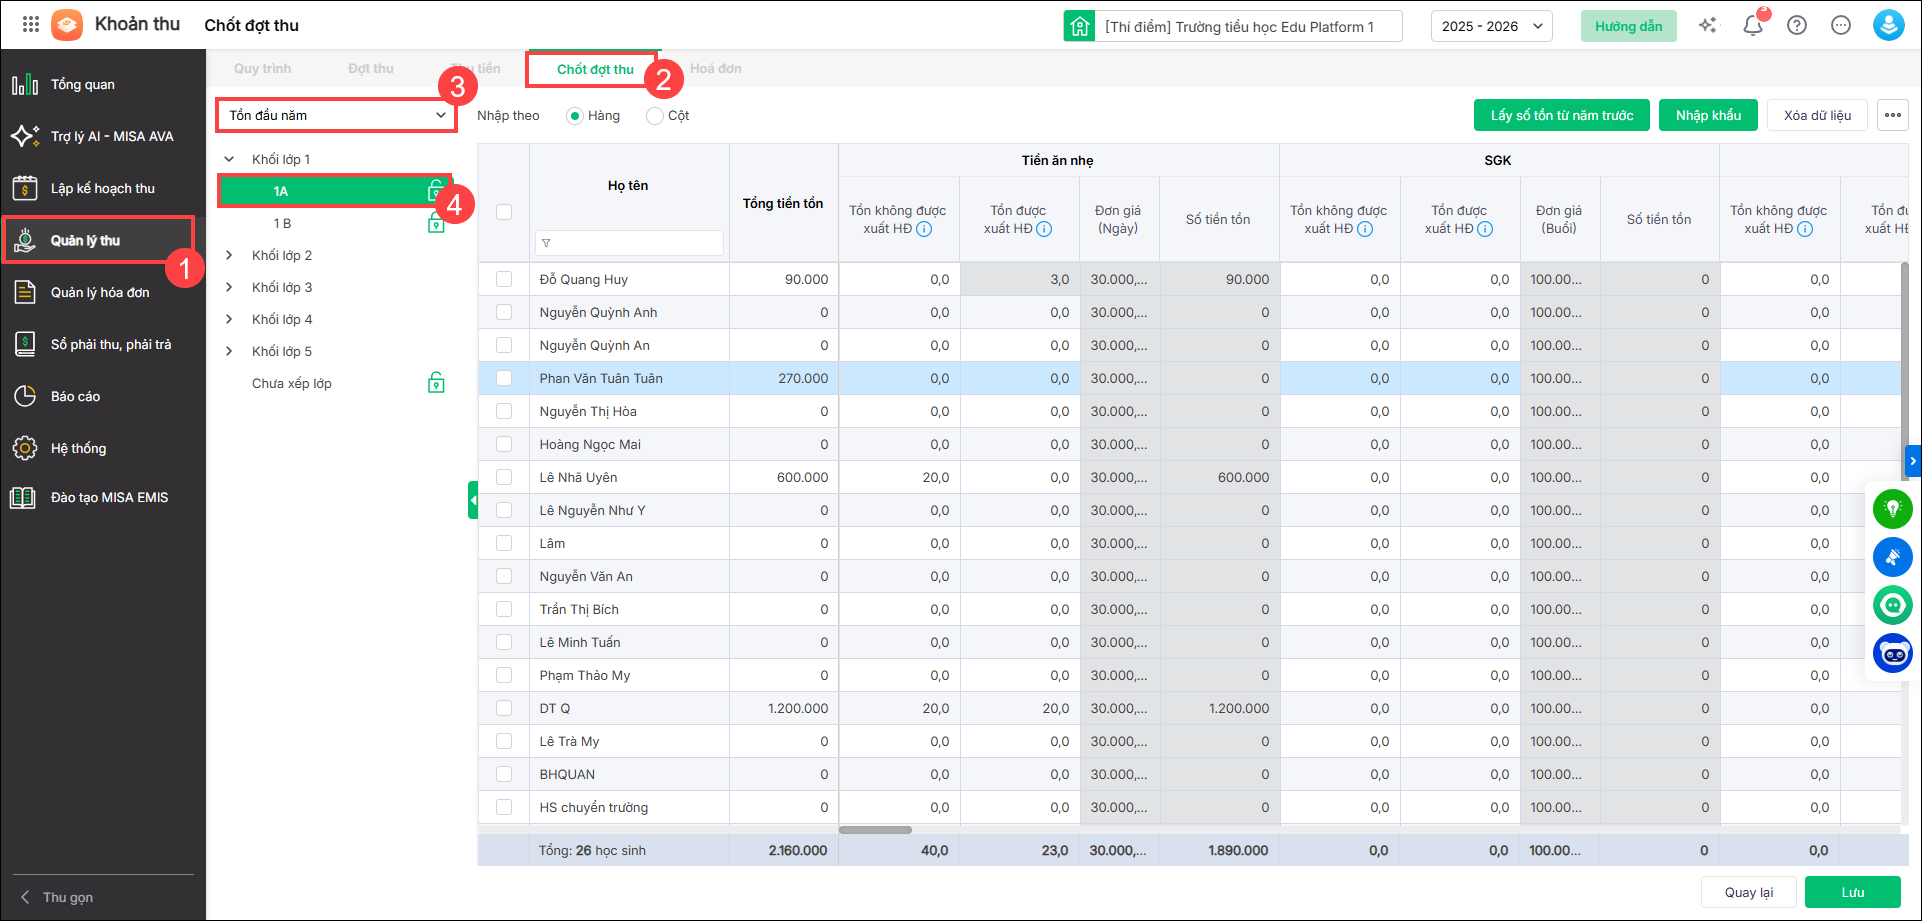The image size is (1922, 921).
Task: Open the notifications bell
Action: click(1752, 26)
